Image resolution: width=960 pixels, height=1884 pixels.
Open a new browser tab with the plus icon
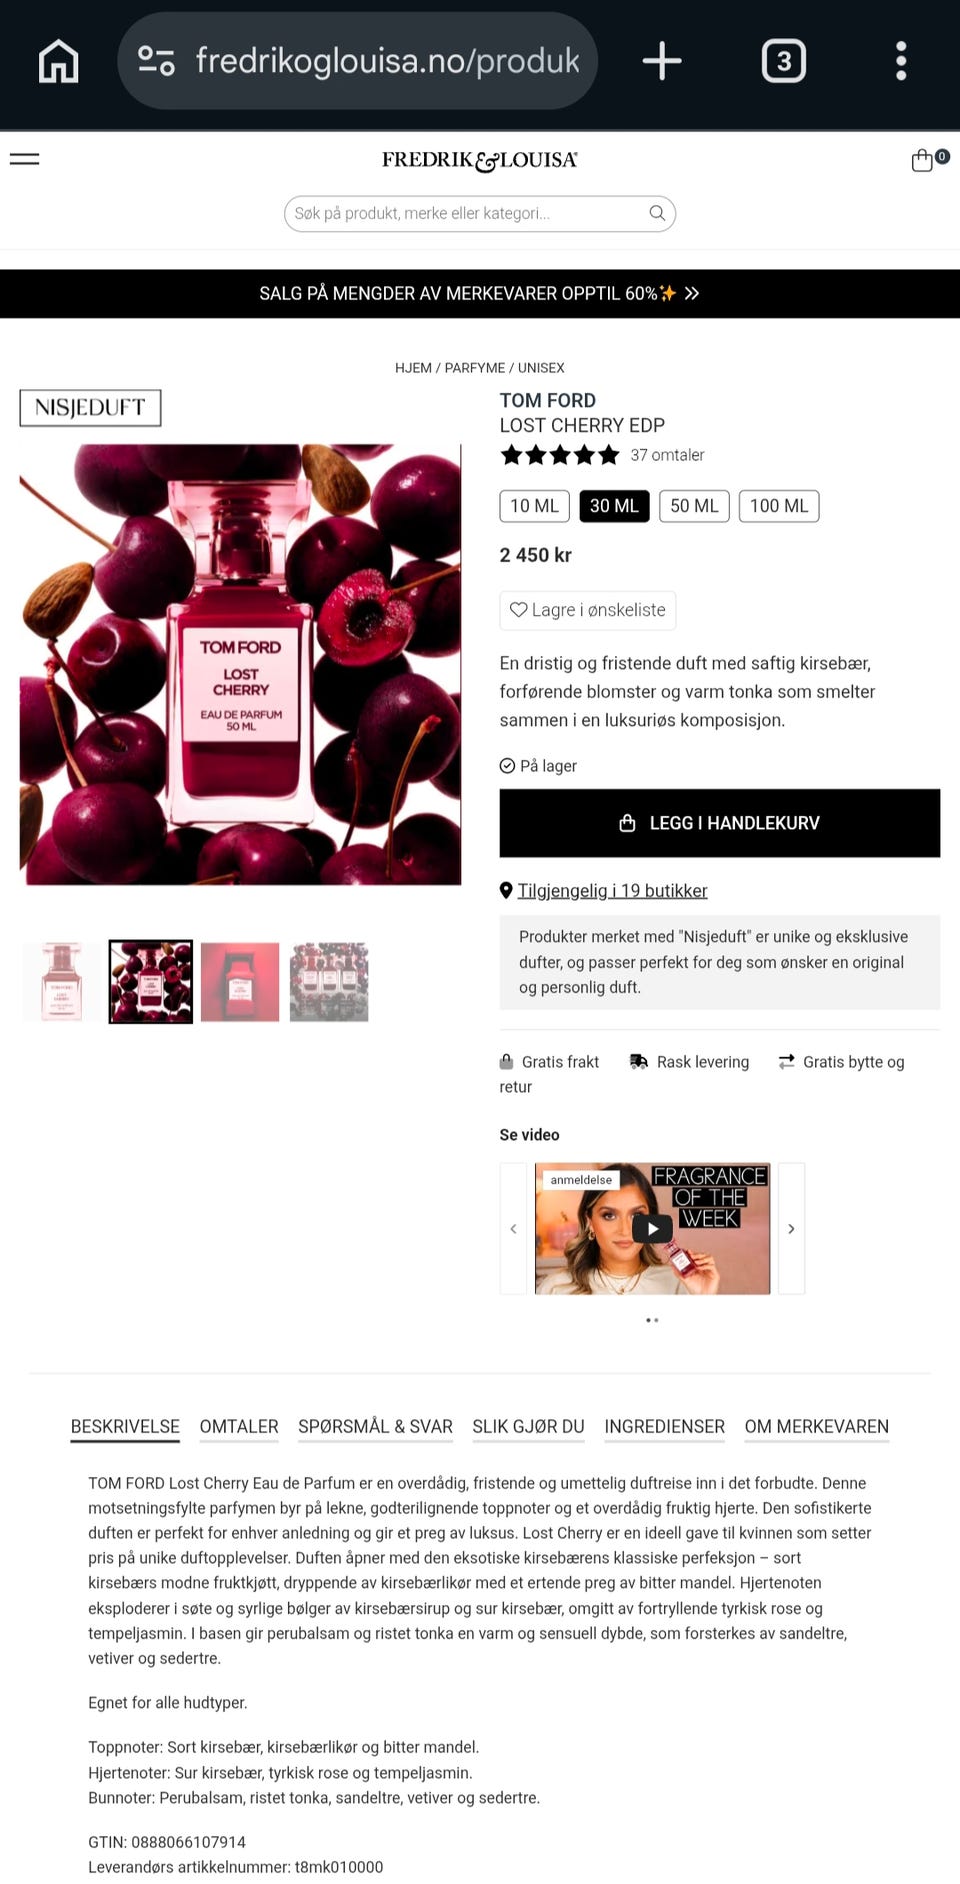(662, 61)
